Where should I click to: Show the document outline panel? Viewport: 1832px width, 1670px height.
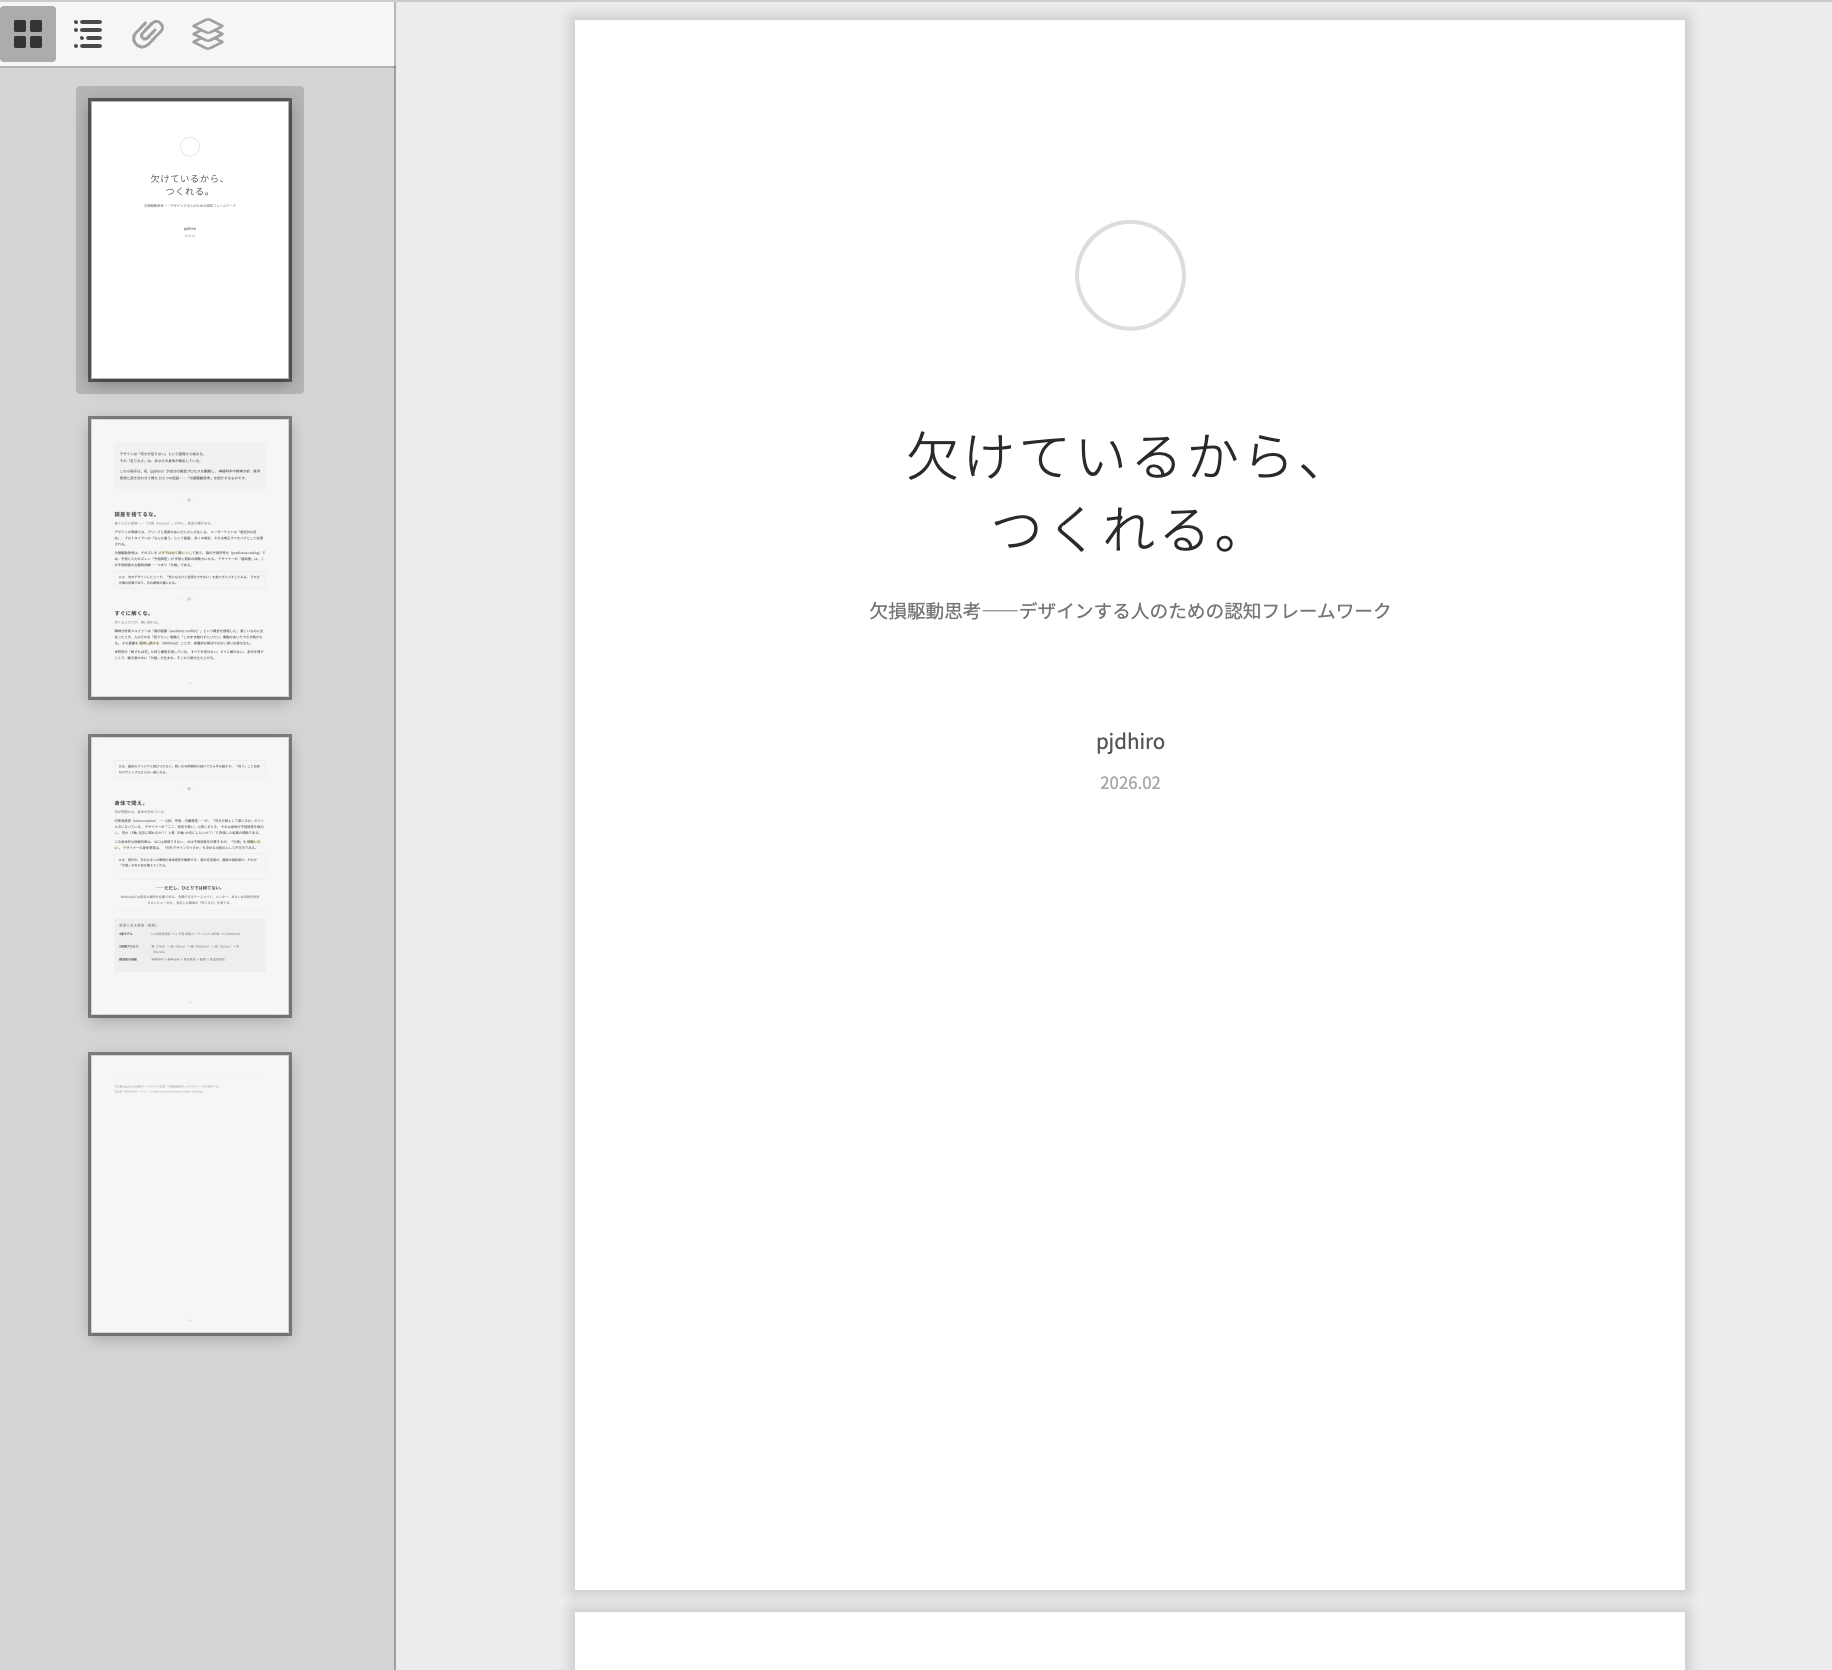tap(88, 34)
